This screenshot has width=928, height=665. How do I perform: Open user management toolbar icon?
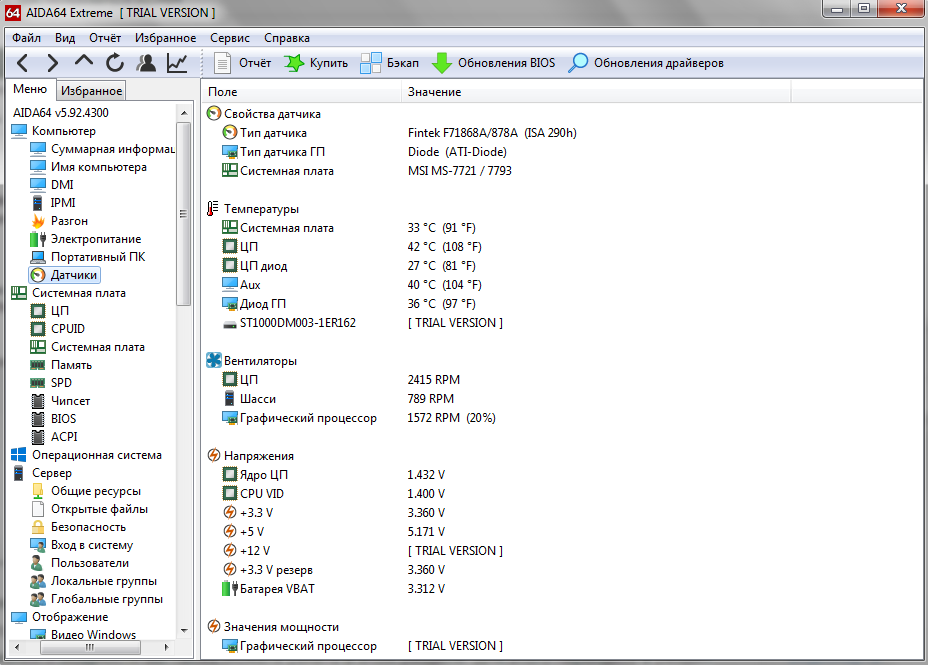pos(147,63)
